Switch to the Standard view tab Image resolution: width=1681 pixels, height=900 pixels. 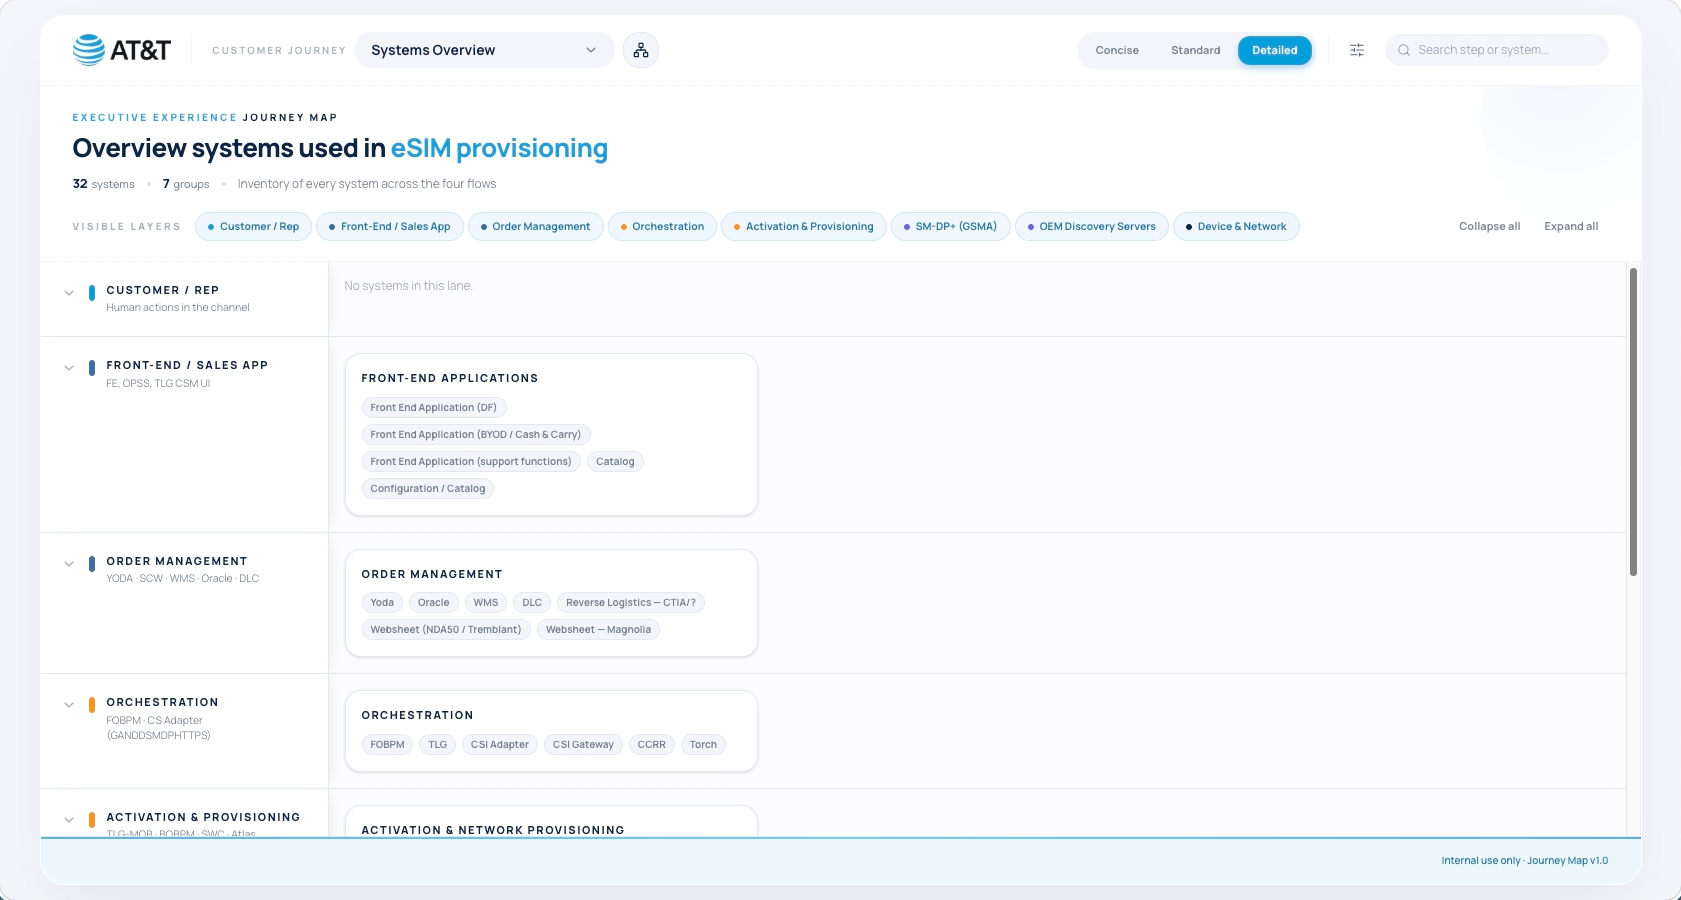pyautogui.click(x=1196, y=50)
